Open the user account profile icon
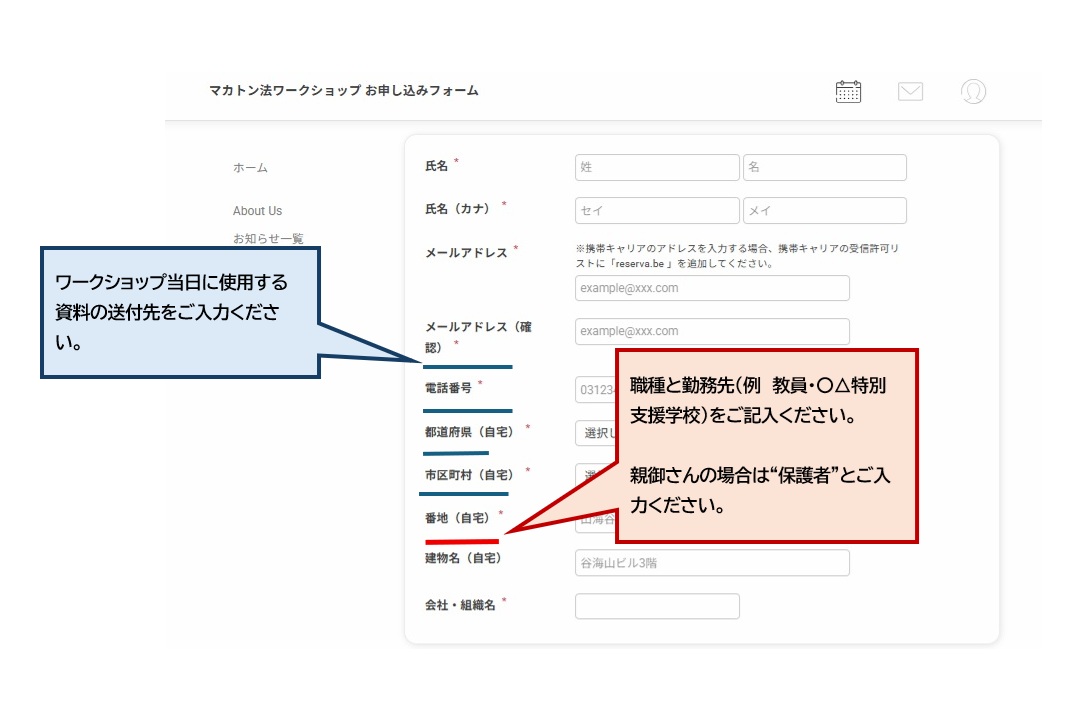 [x=973, y=92]
